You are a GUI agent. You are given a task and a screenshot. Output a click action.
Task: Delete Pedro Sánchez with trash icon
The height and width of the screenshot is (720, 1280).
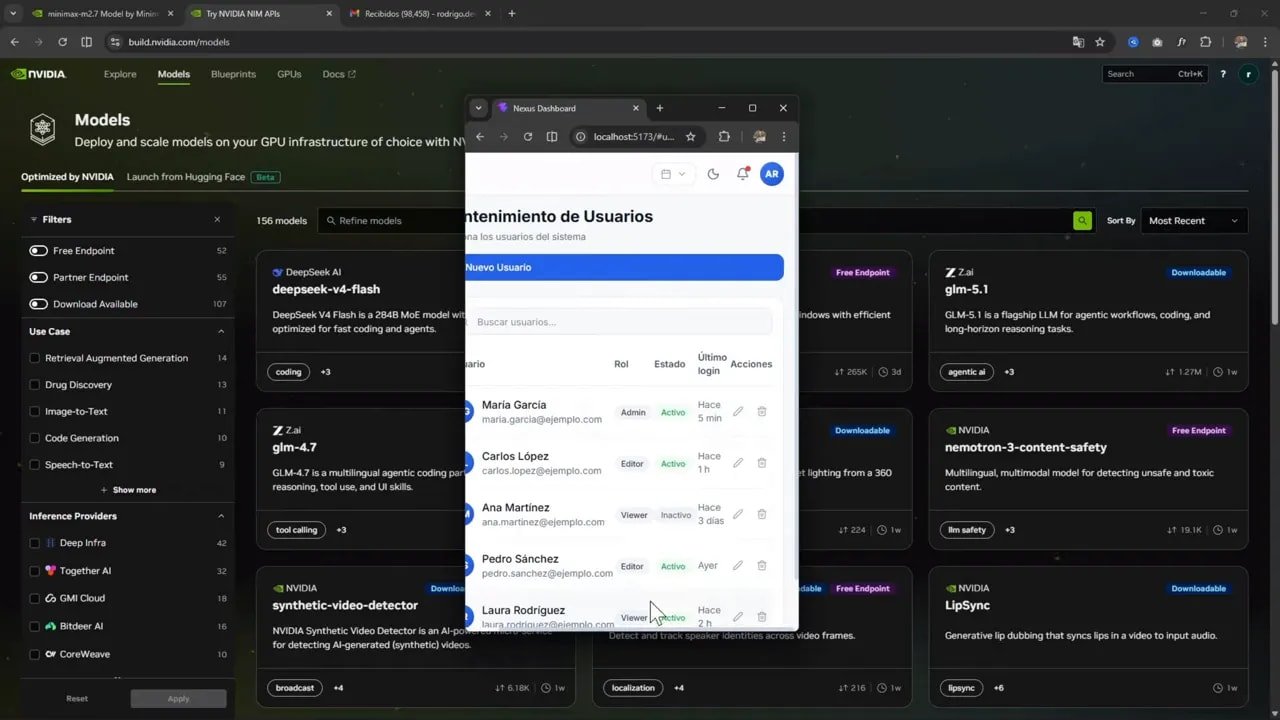(762, 565)
